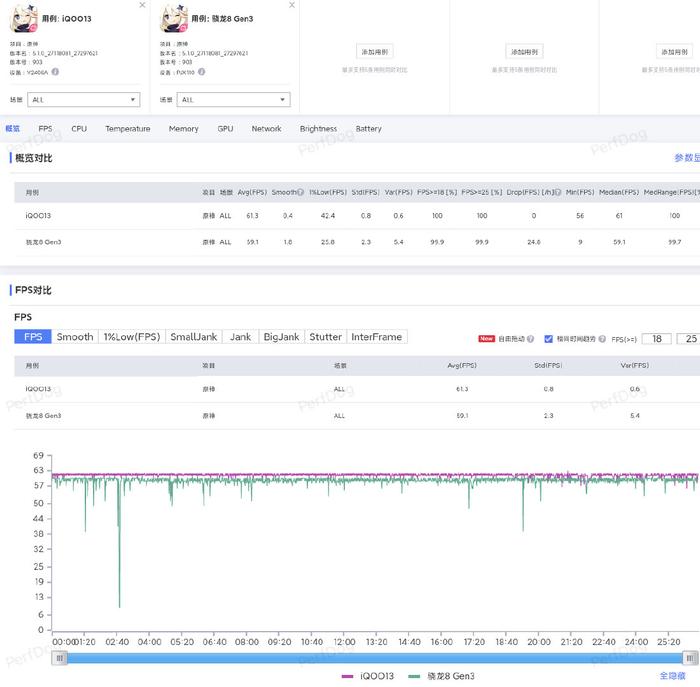Open the iQOO13 scene dropdown ALL
This screenshot has width=700, height=687.
[84, 100]
